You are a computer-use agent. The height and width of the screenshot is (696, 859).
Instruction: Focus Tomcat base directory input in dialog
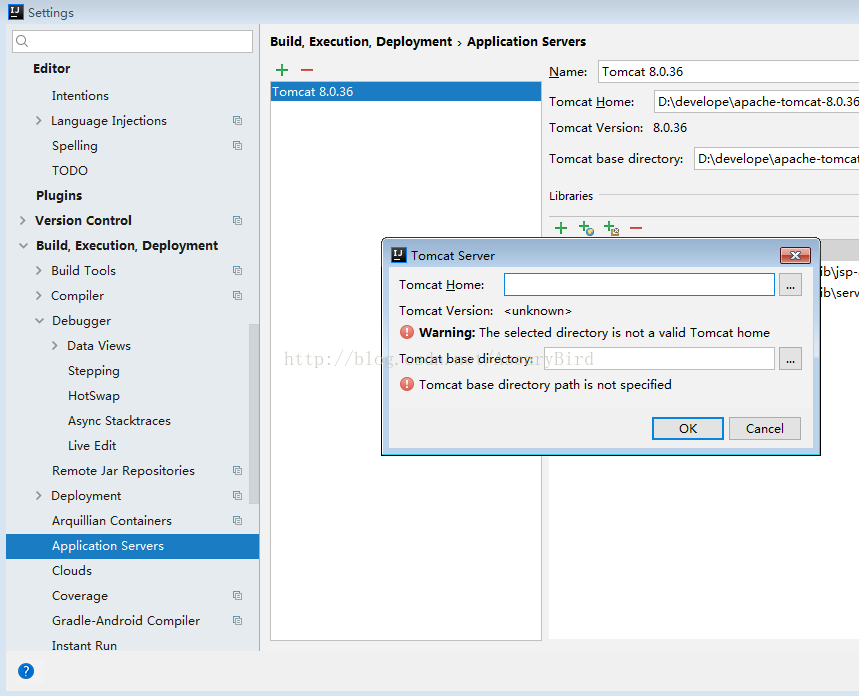(659, 359)
